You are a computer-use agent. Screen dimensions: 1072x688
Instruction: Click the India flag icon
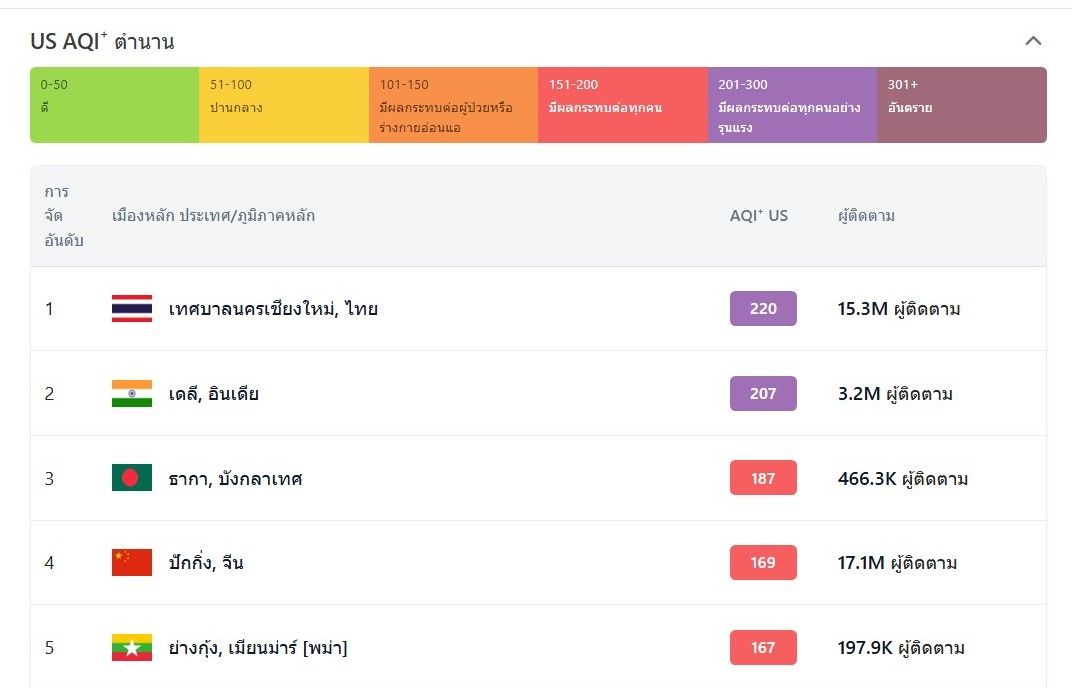click(x=132, y=393)
